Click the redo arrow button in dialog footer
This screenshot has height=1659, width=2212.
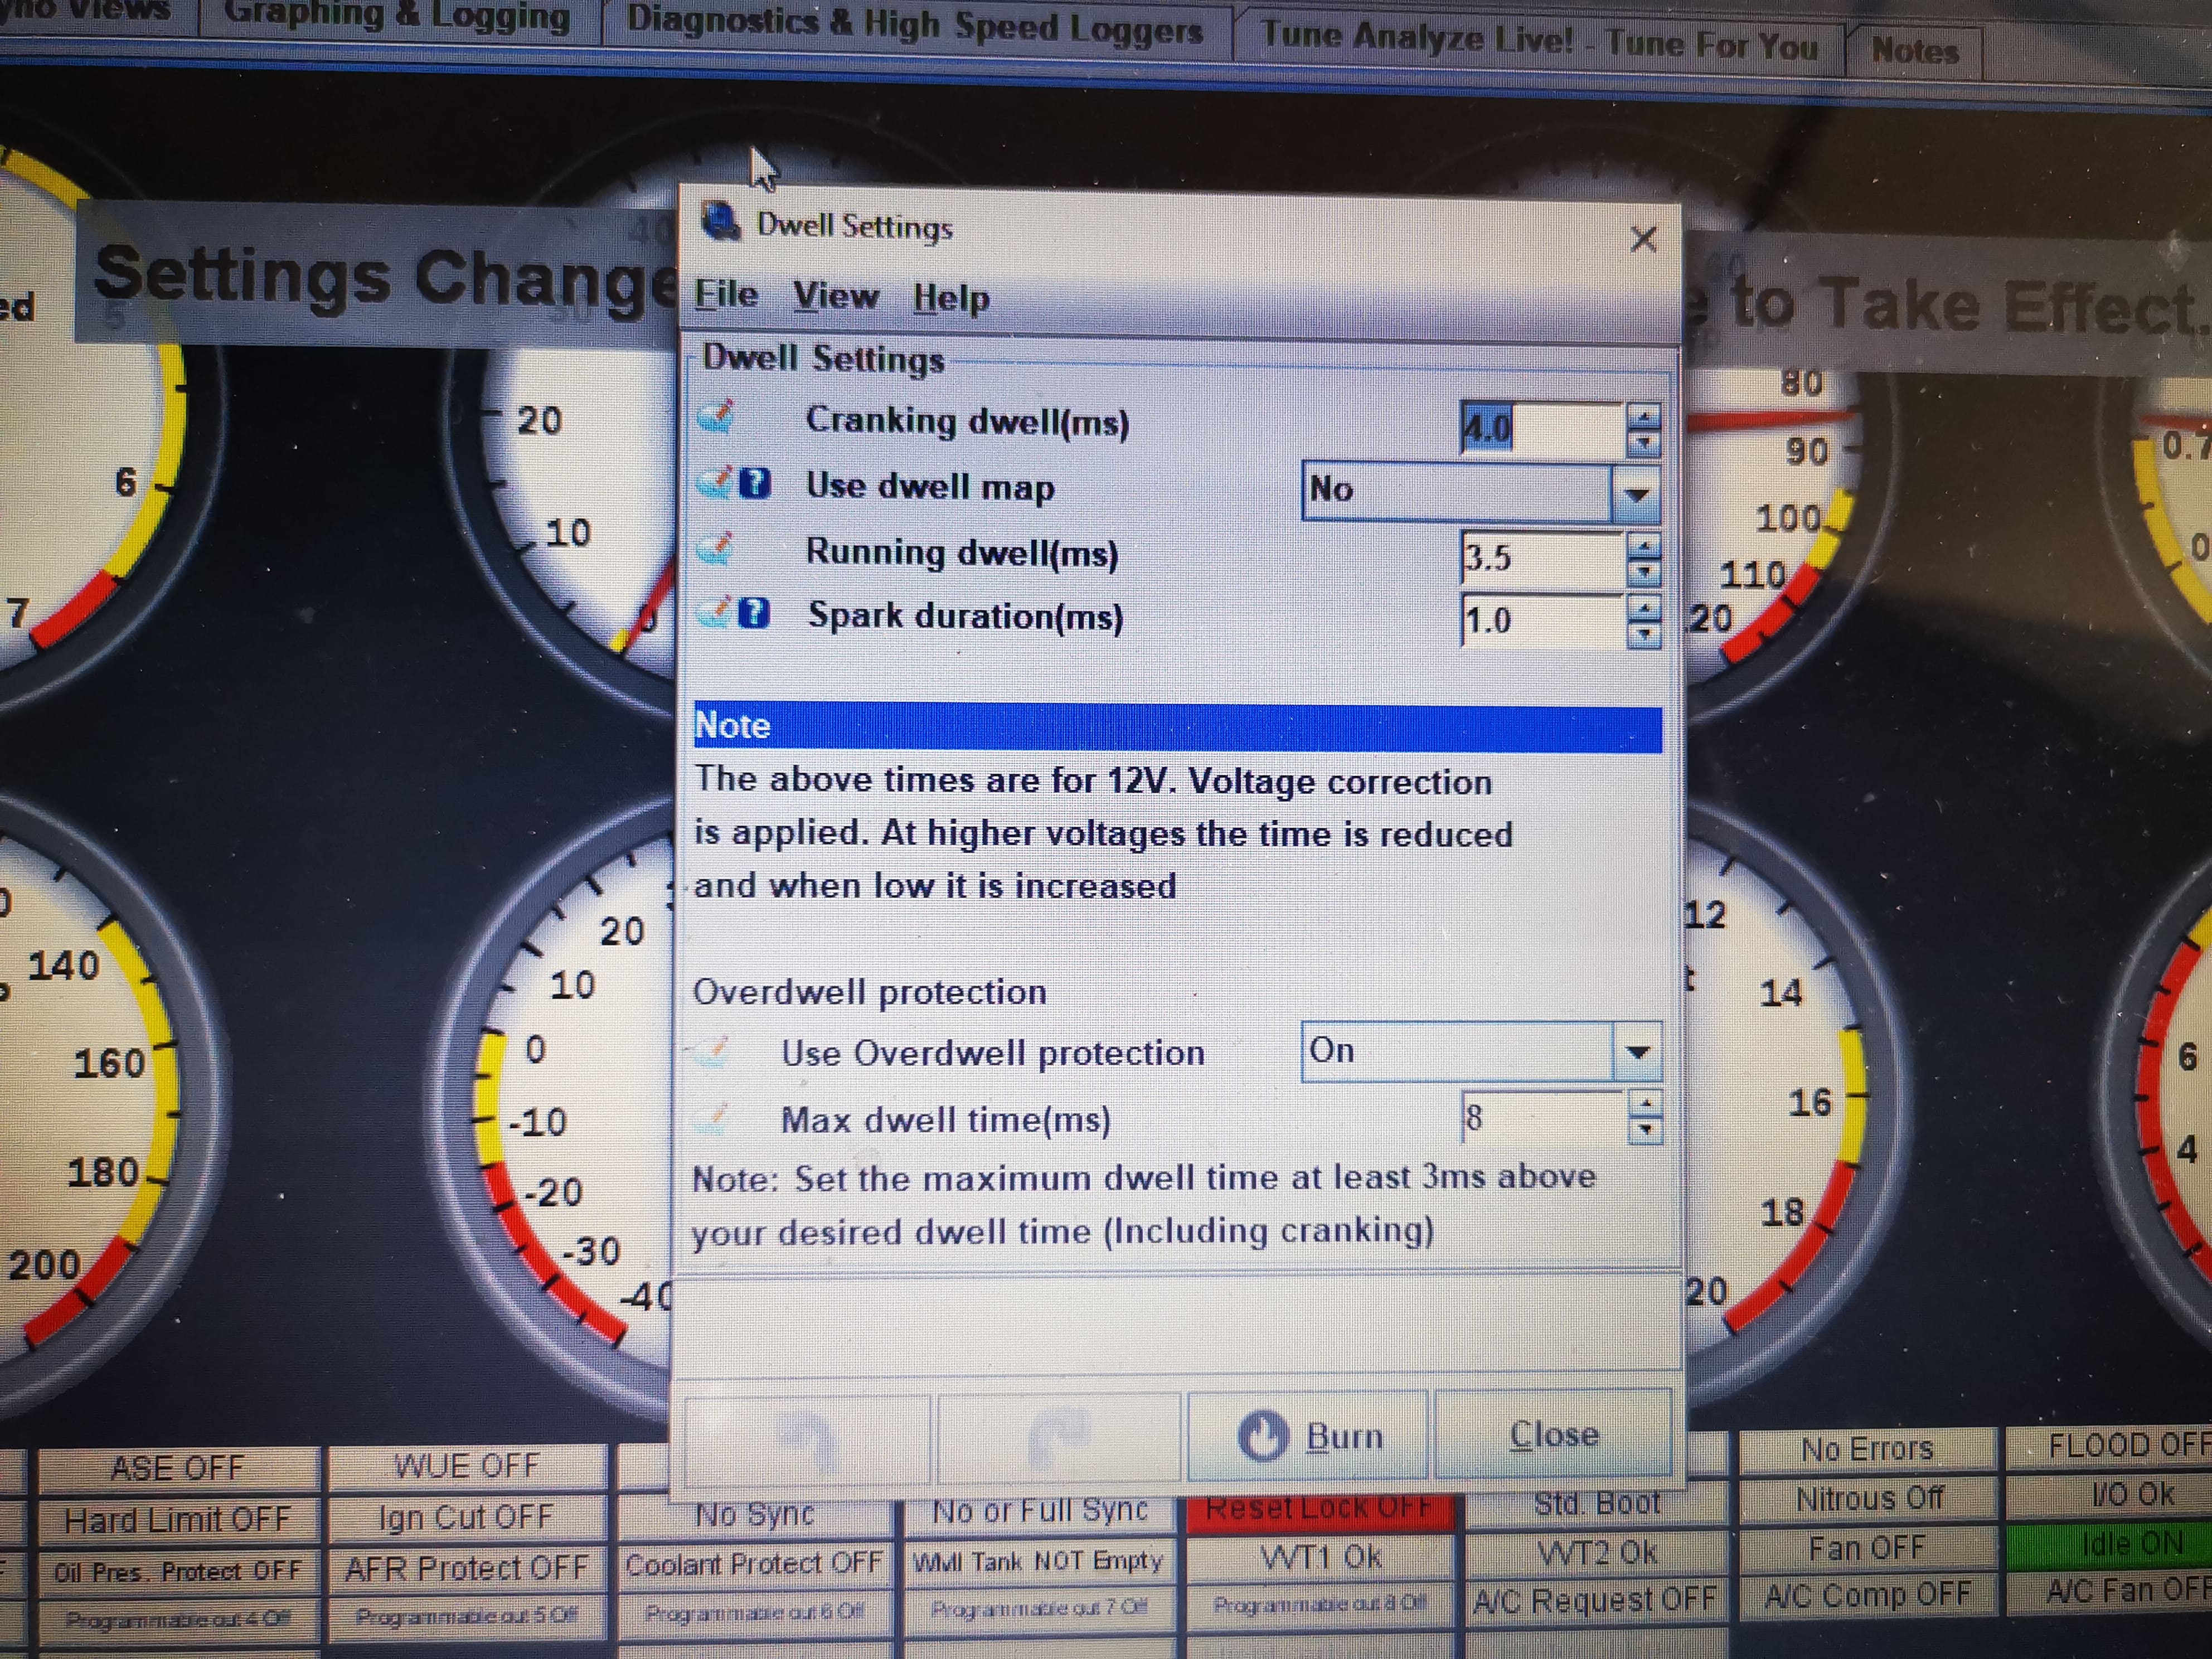click(x=1059, y=1438)
